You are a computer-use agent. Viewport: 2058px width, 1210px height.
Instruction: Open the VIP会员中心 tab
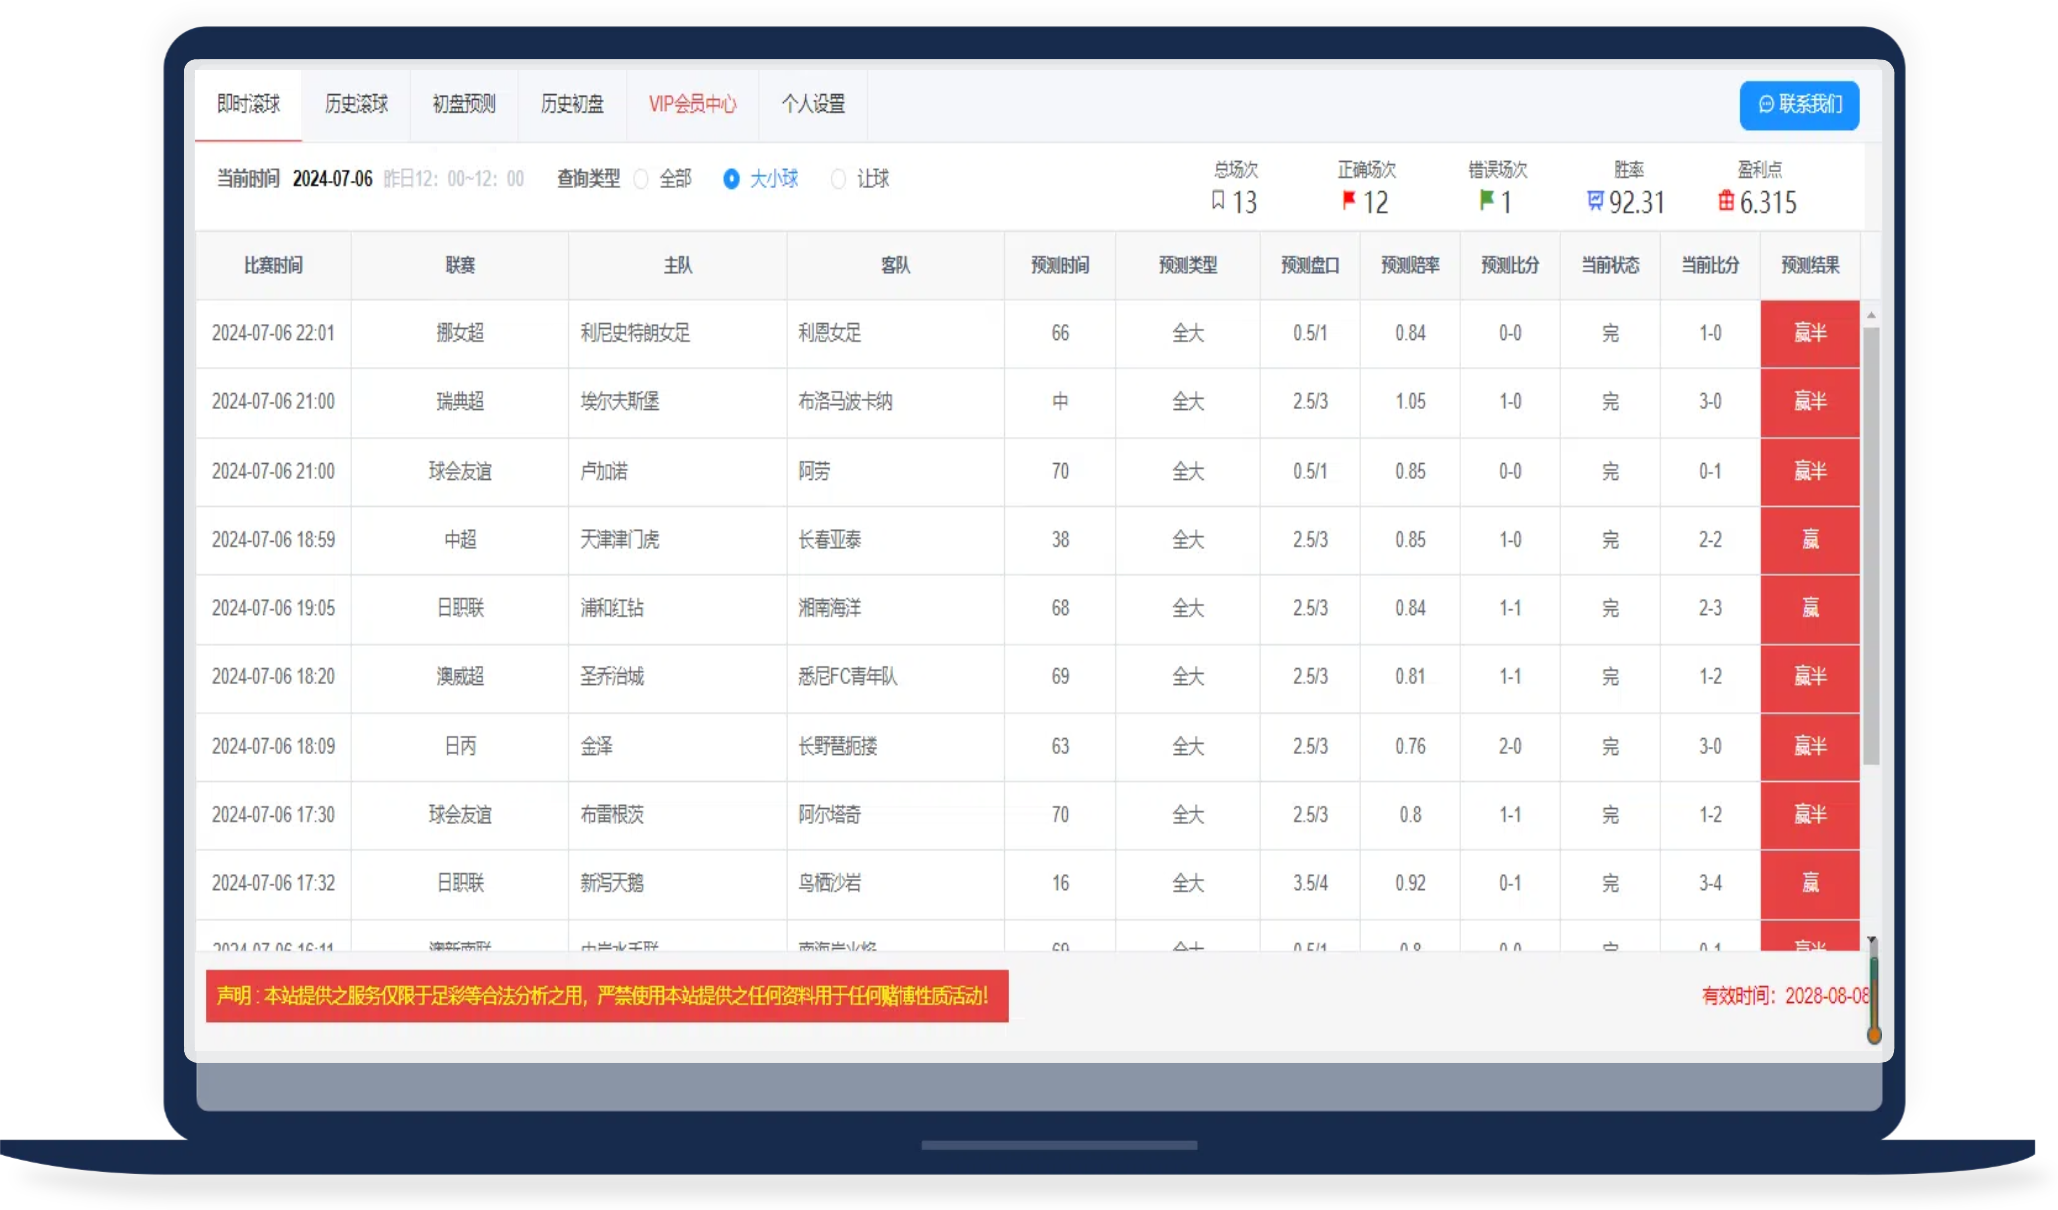(692, 104)
